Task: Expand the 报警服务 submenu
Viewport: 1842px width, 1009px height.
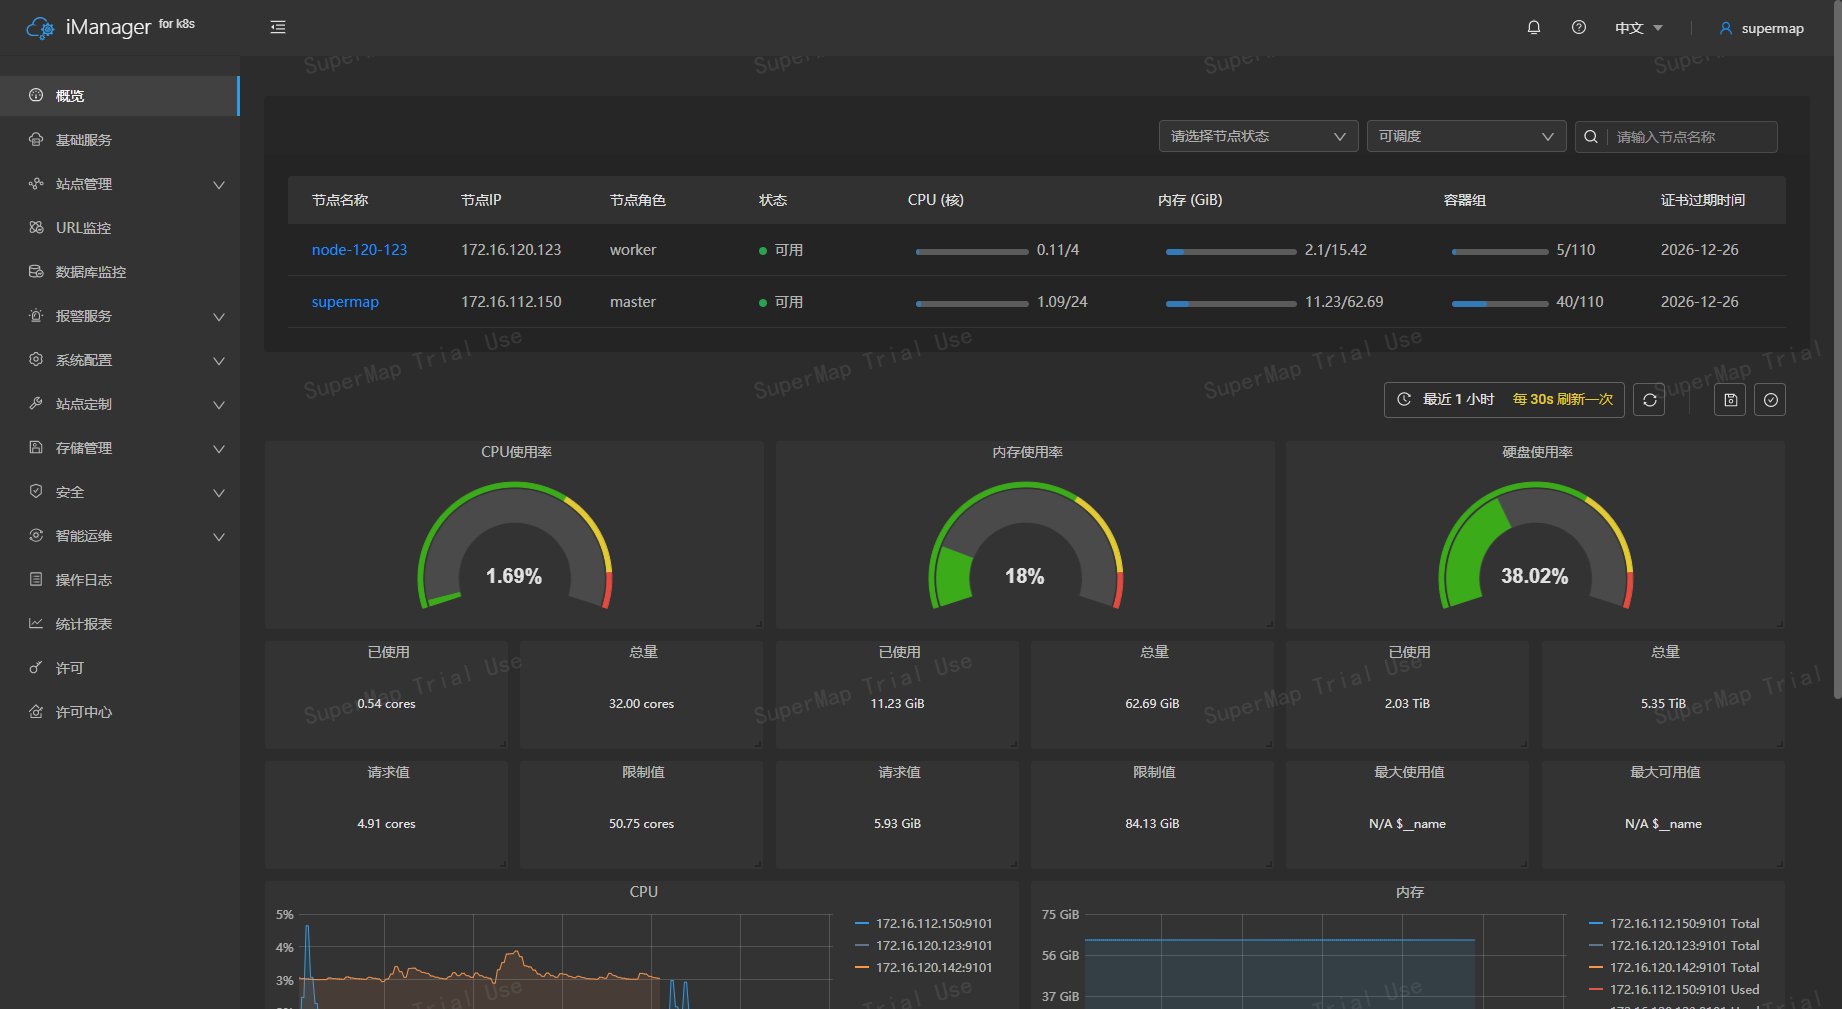Action: 119,316
